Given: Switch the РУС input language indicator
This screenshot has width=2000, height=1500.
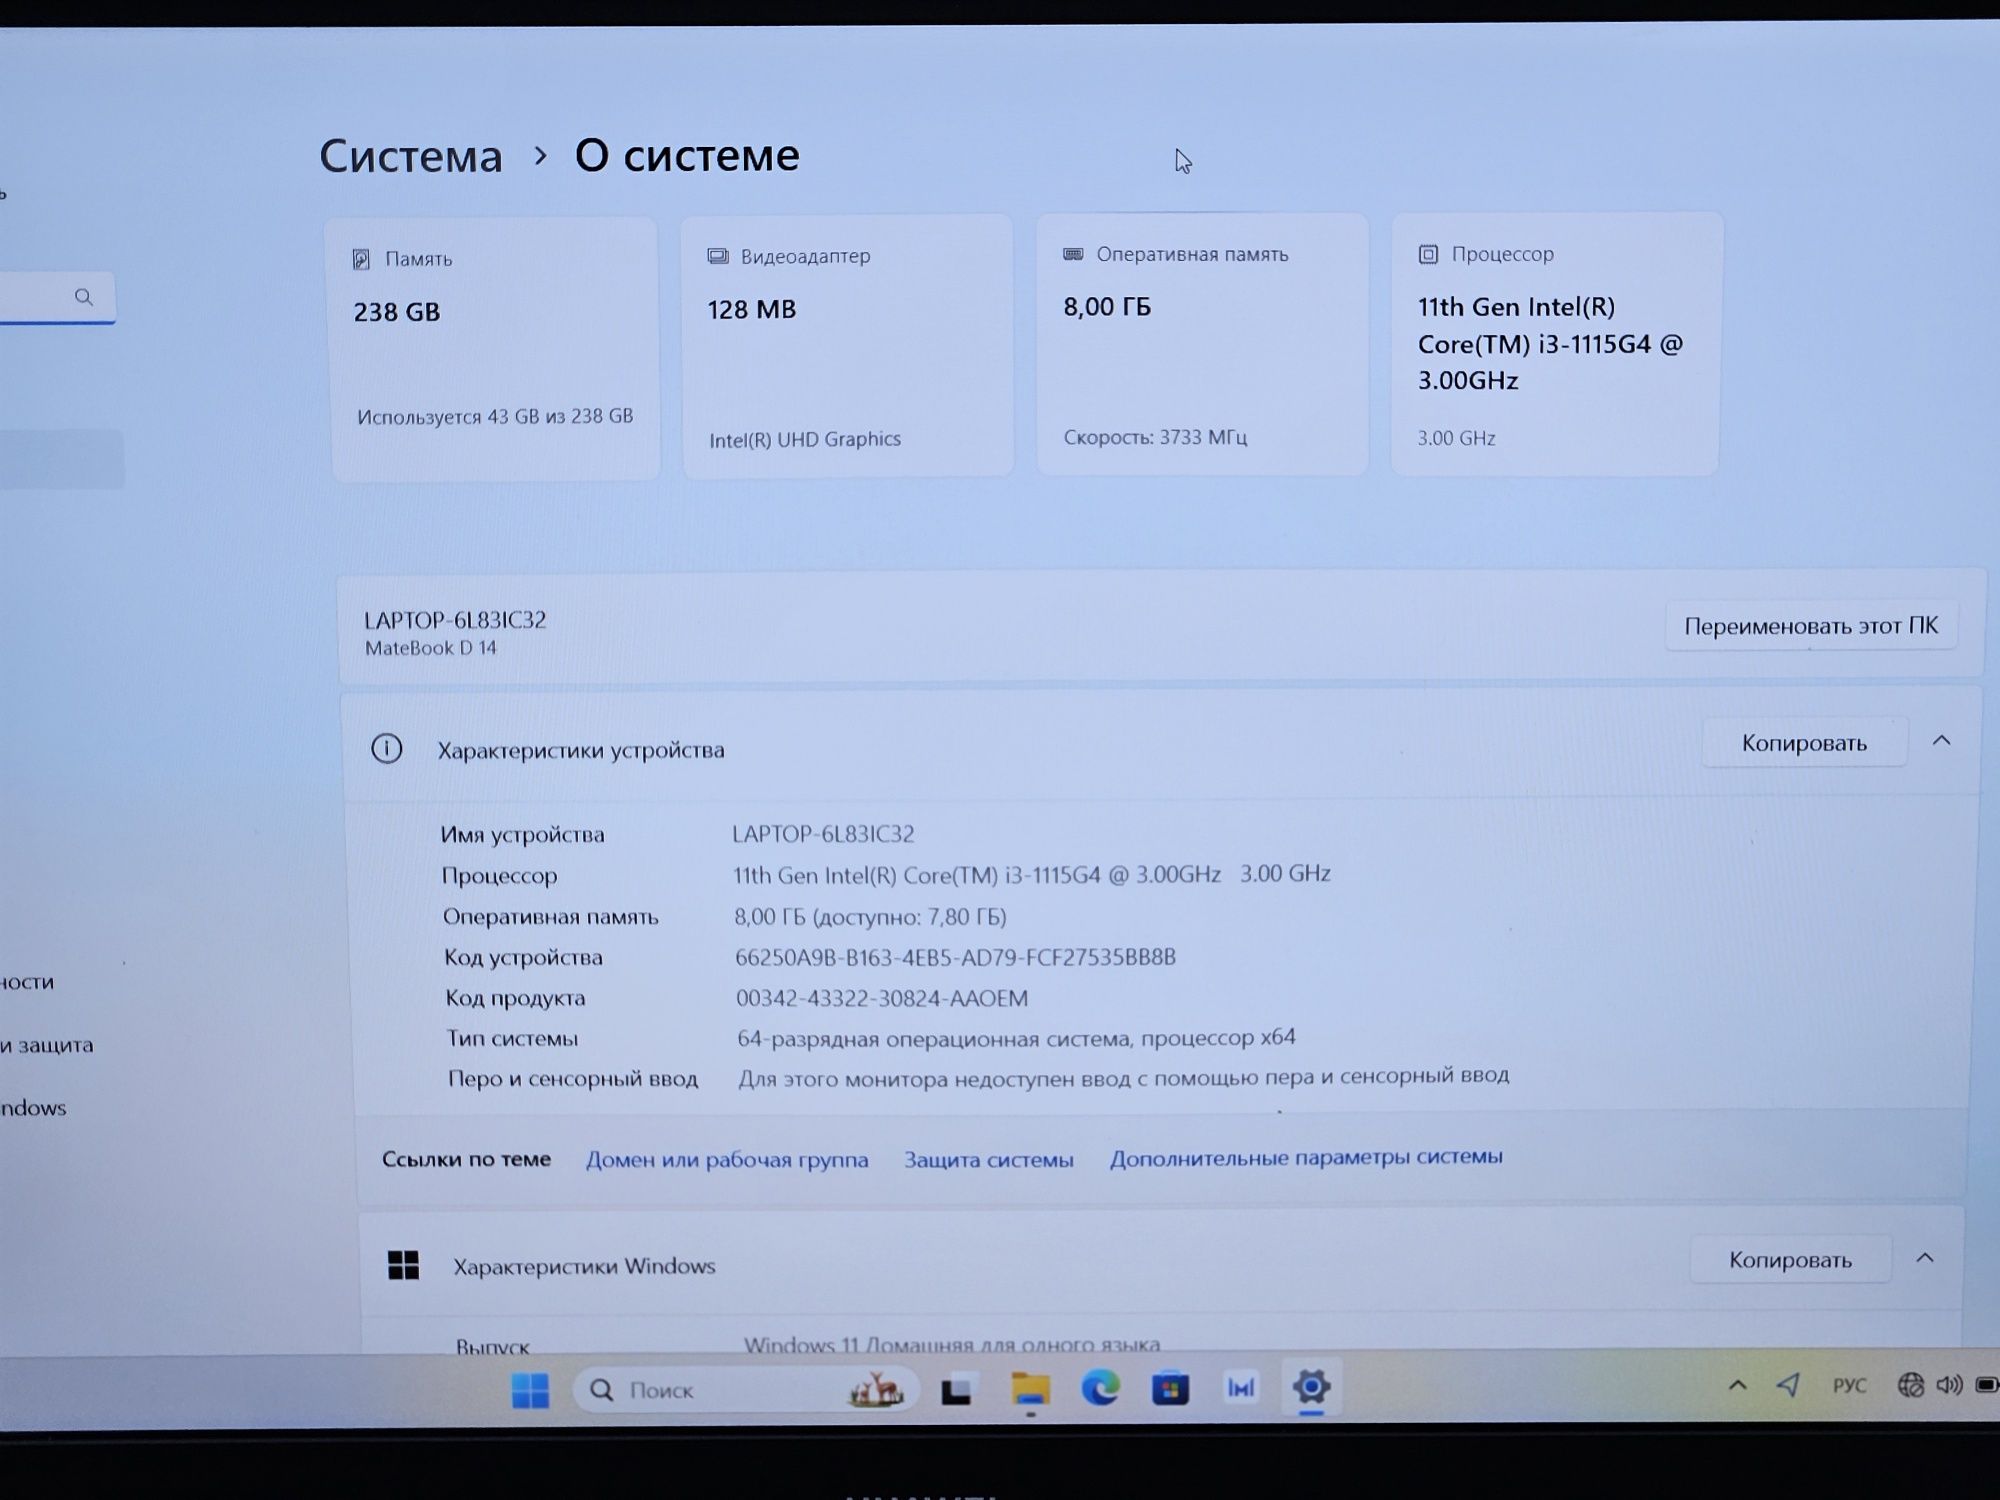Looking at the screenshot, I should click(1849, 1386).
